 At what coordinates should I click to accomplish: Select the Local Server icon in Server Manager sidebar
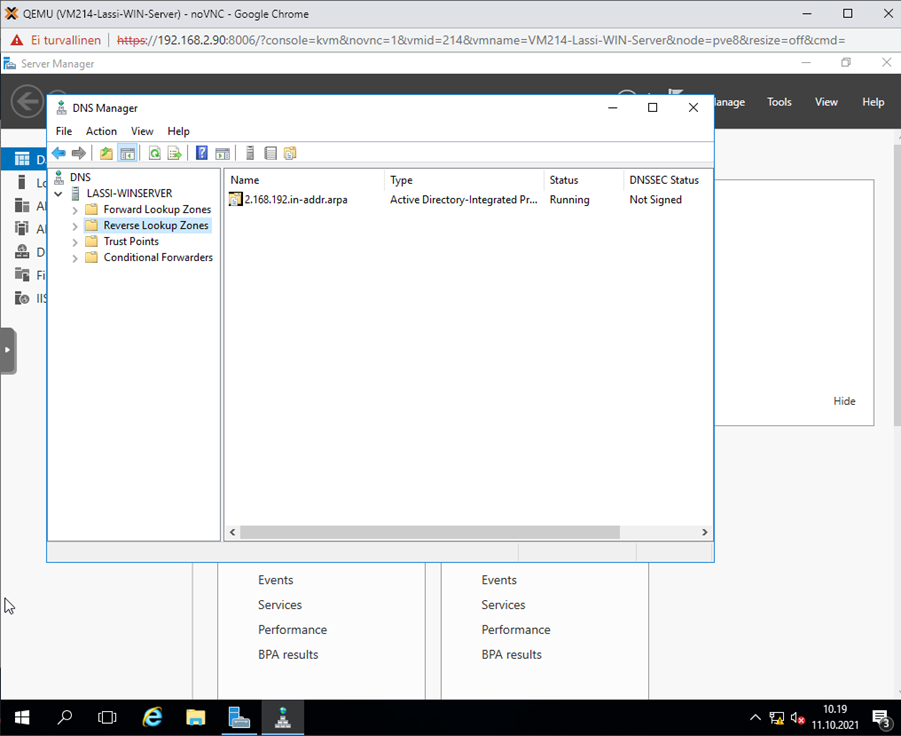[22, 182]
